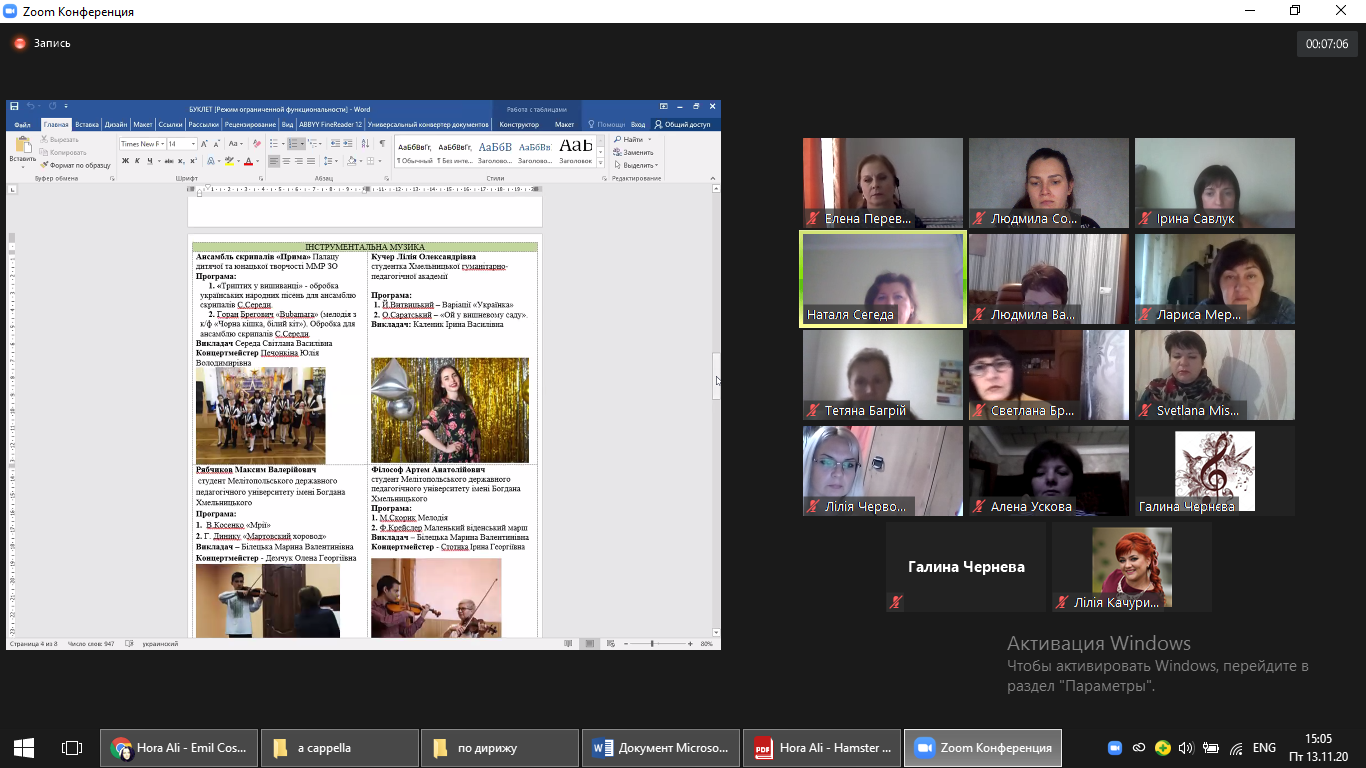Click muted microphone icon on Ірина Савлук tile
This screenshot has width=1366, height=768.
1146,219
